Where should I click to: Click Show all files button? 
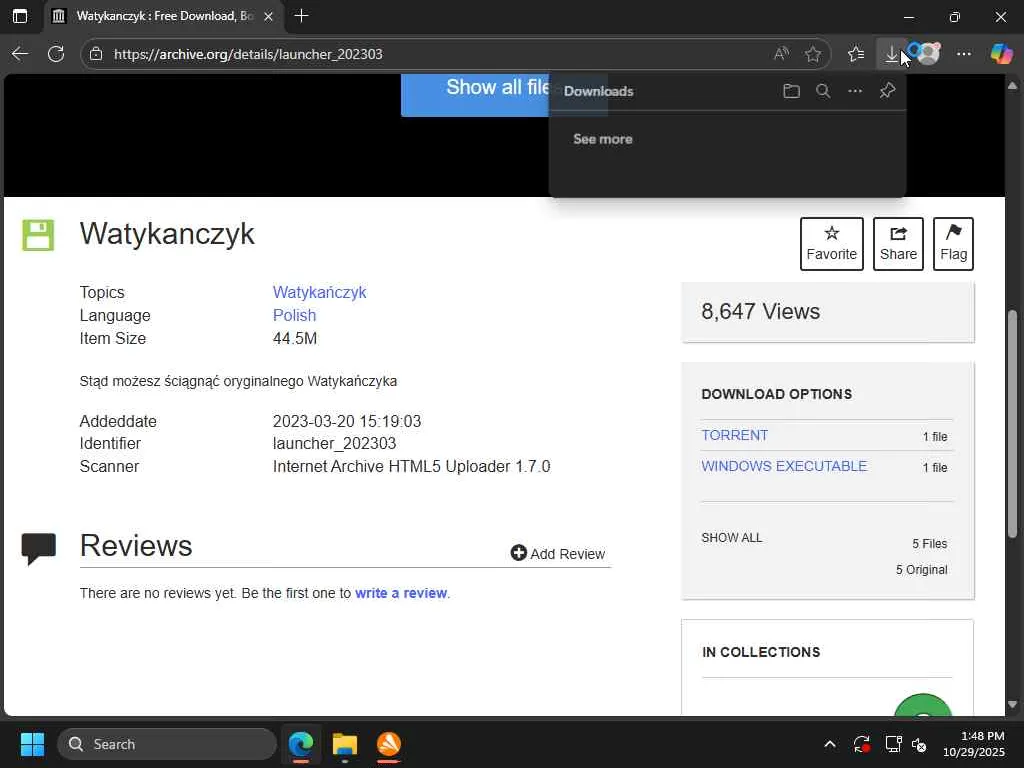(x=475, y=95)
